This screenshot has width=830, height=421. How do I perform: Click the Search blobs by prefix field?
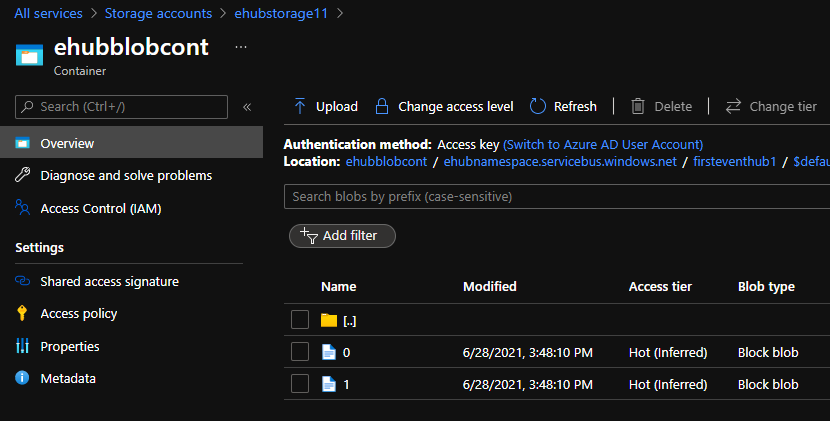click(556, 197)
